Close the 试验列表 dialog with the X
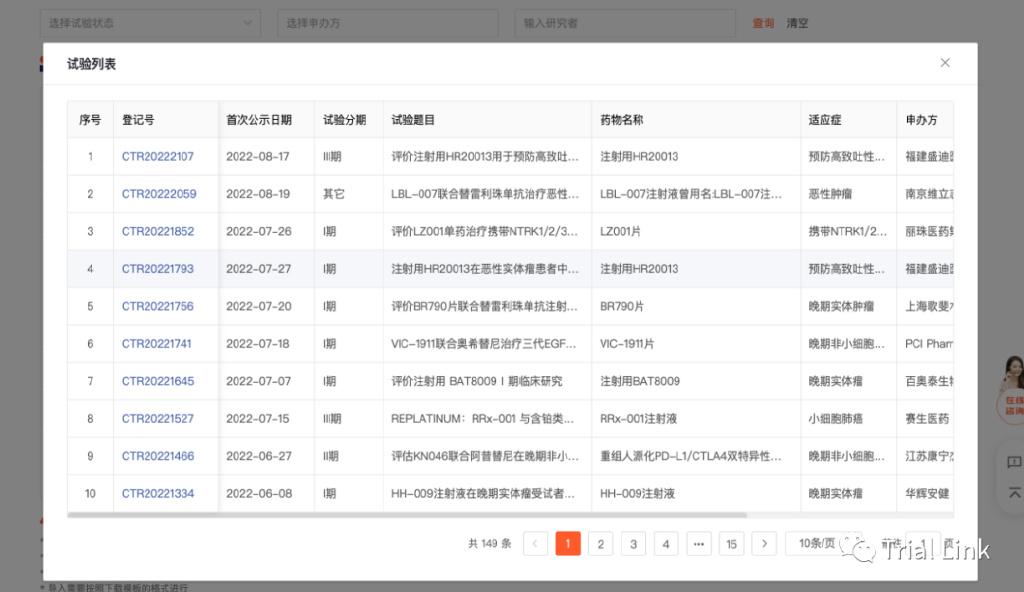This screenshot has height=592, width=1024. pyautogui.click(x=944, y=62)
